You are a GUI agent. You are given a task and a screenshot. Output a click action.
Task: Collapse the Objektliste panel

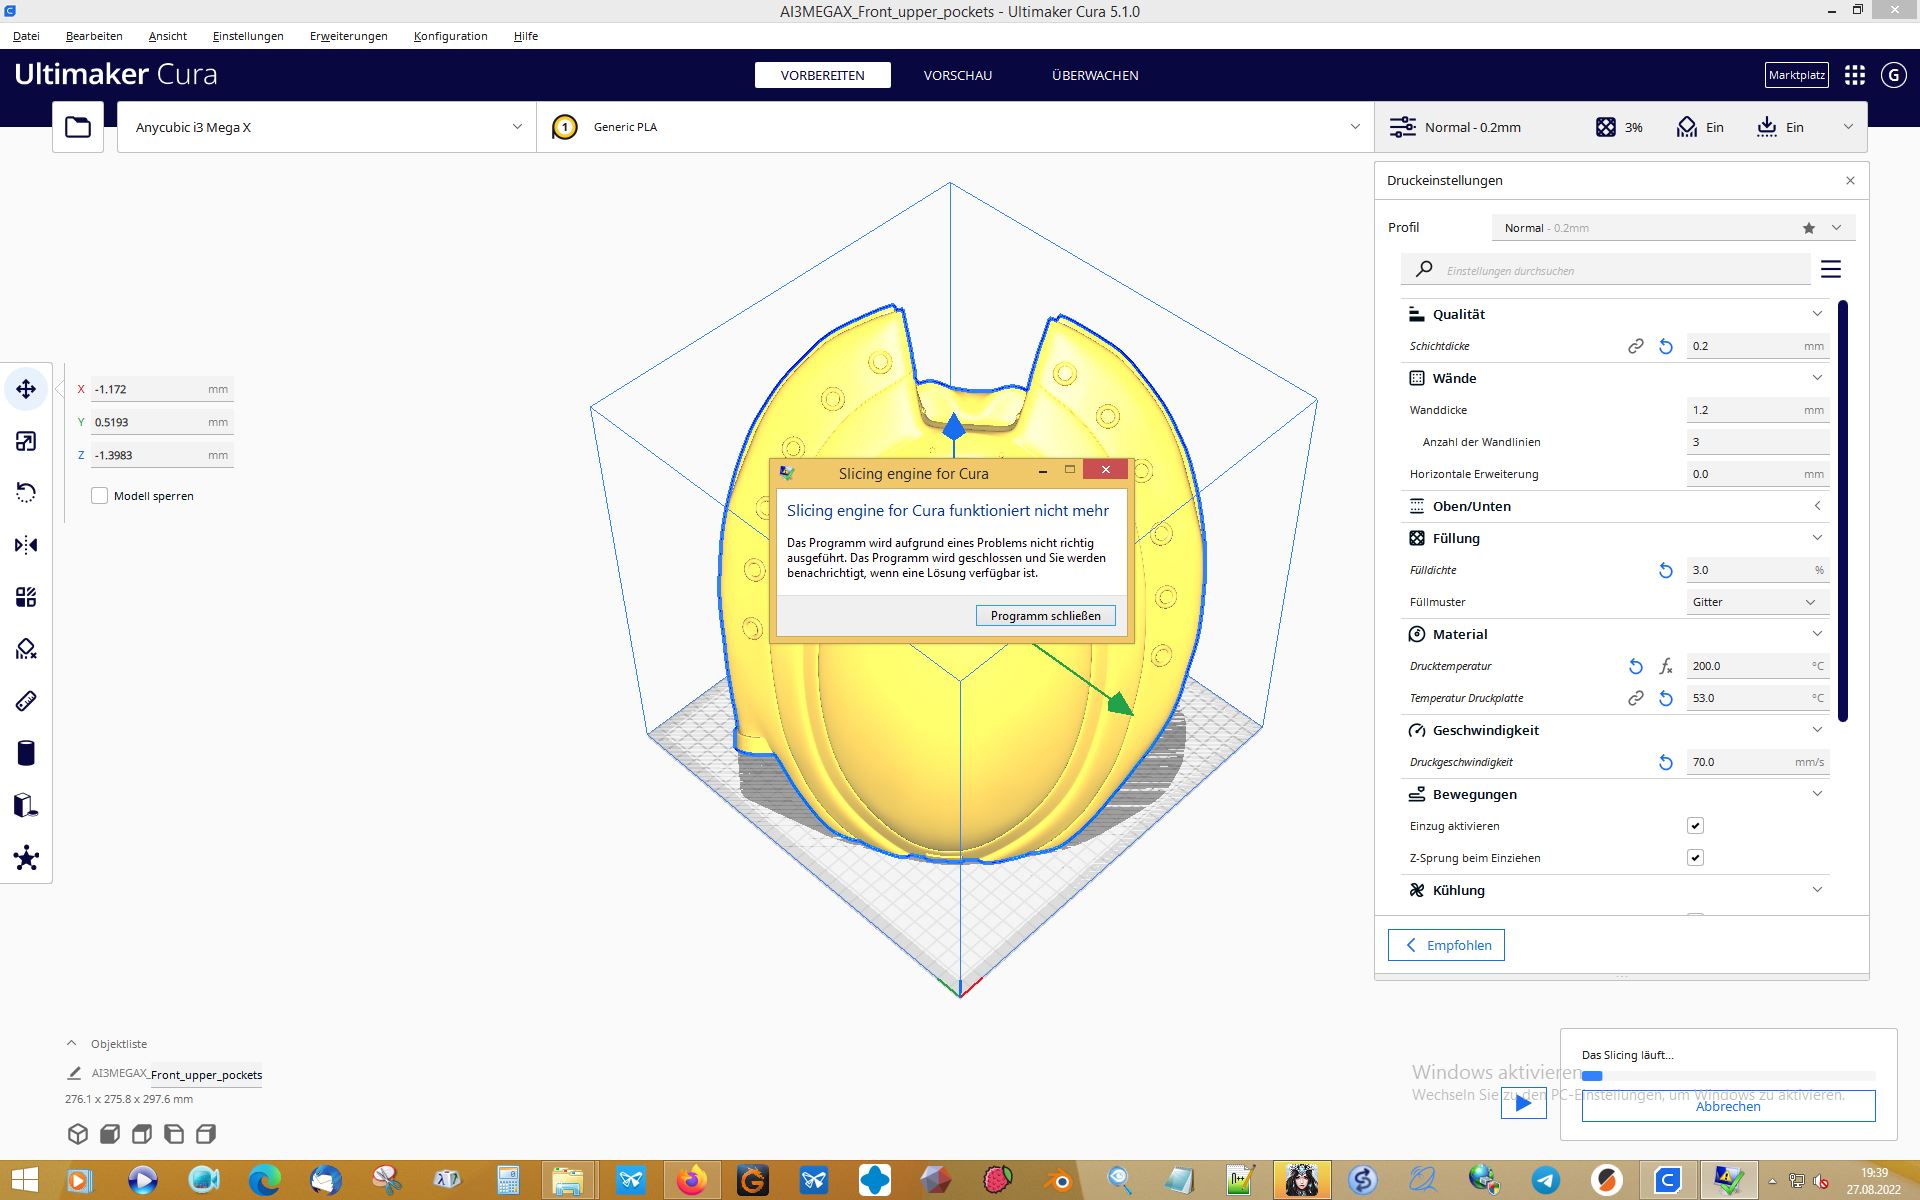click(69, 1043)
